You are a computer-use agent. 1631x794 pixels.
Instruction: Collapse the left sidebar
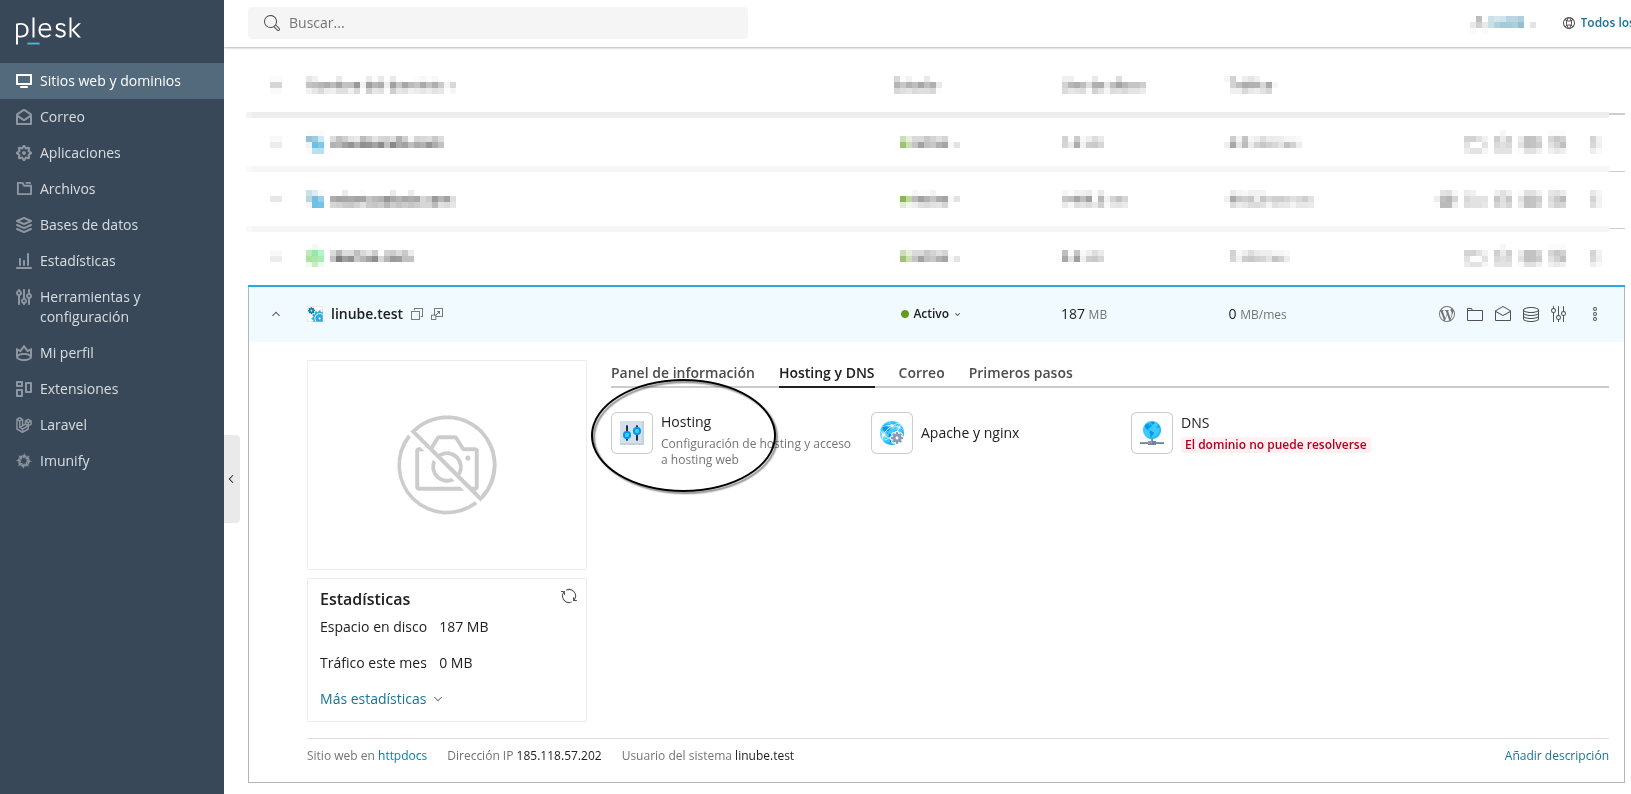tap(231, 479)
